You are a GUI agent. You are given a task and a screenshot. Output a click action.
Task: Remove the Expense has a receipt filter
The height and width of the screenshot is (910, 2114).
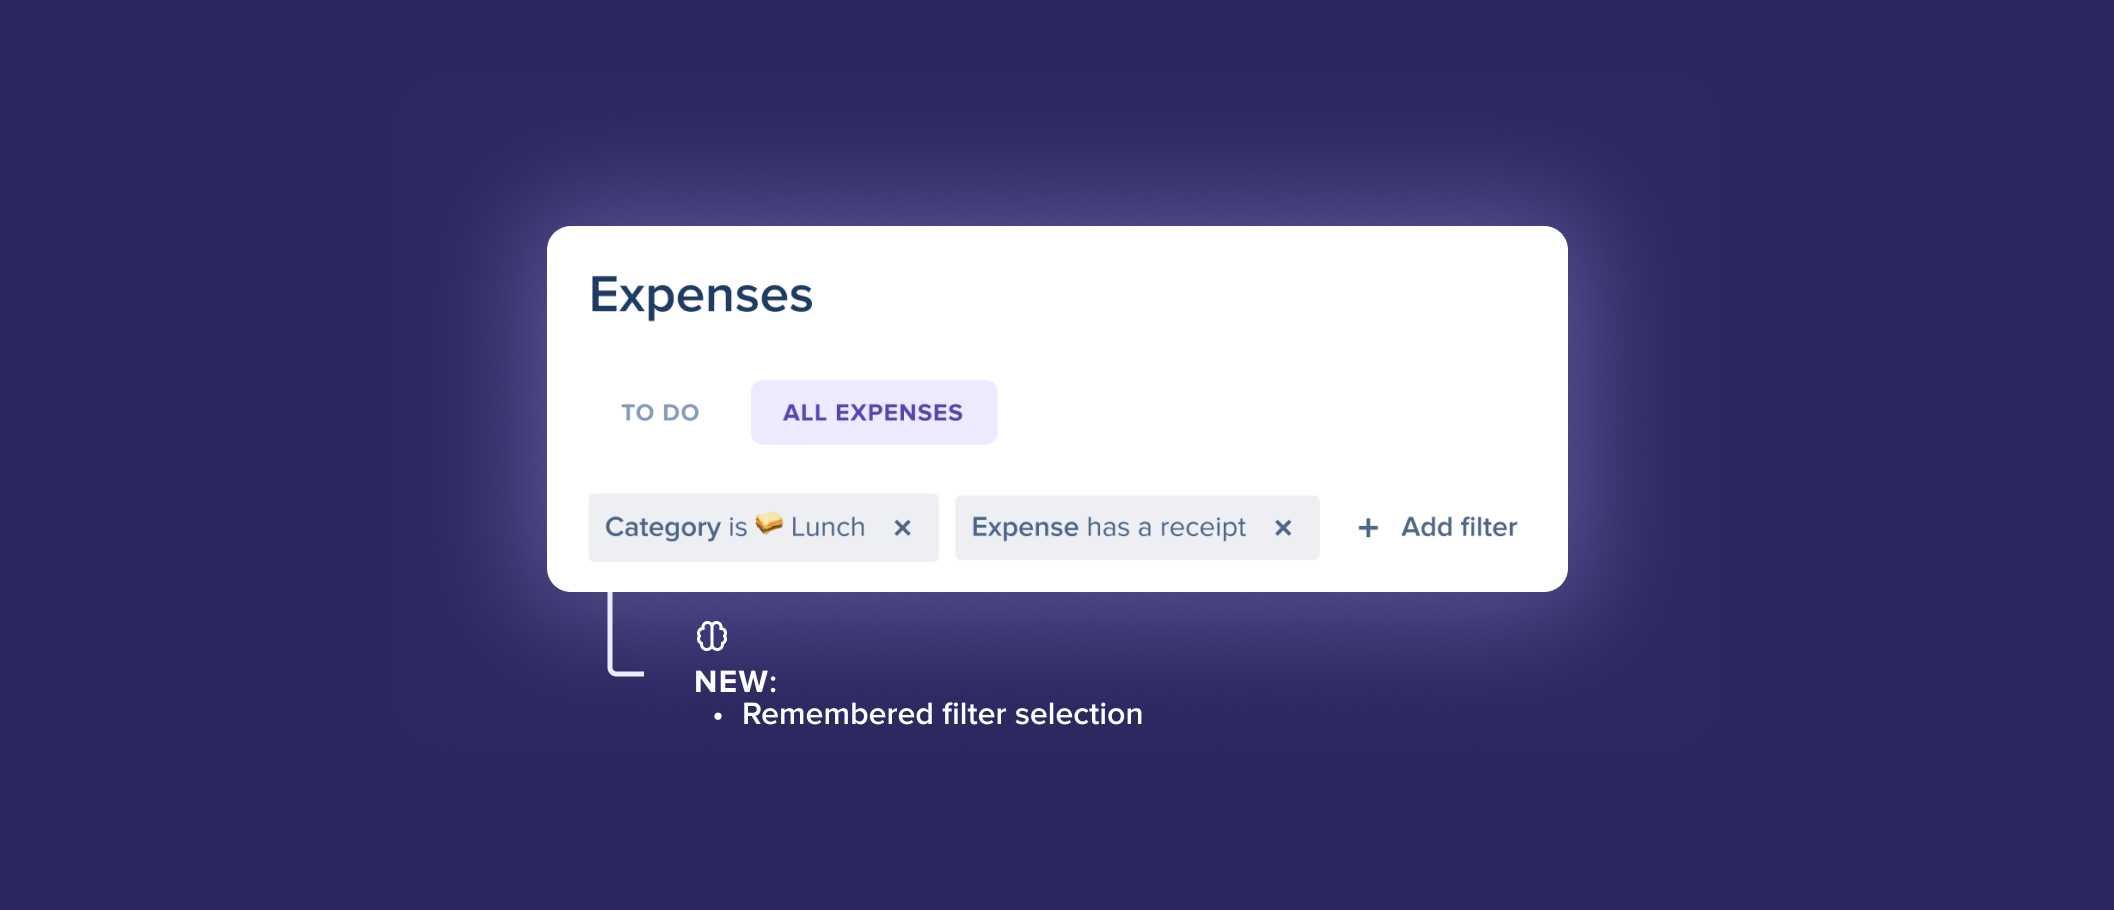tap(1283, 528)
